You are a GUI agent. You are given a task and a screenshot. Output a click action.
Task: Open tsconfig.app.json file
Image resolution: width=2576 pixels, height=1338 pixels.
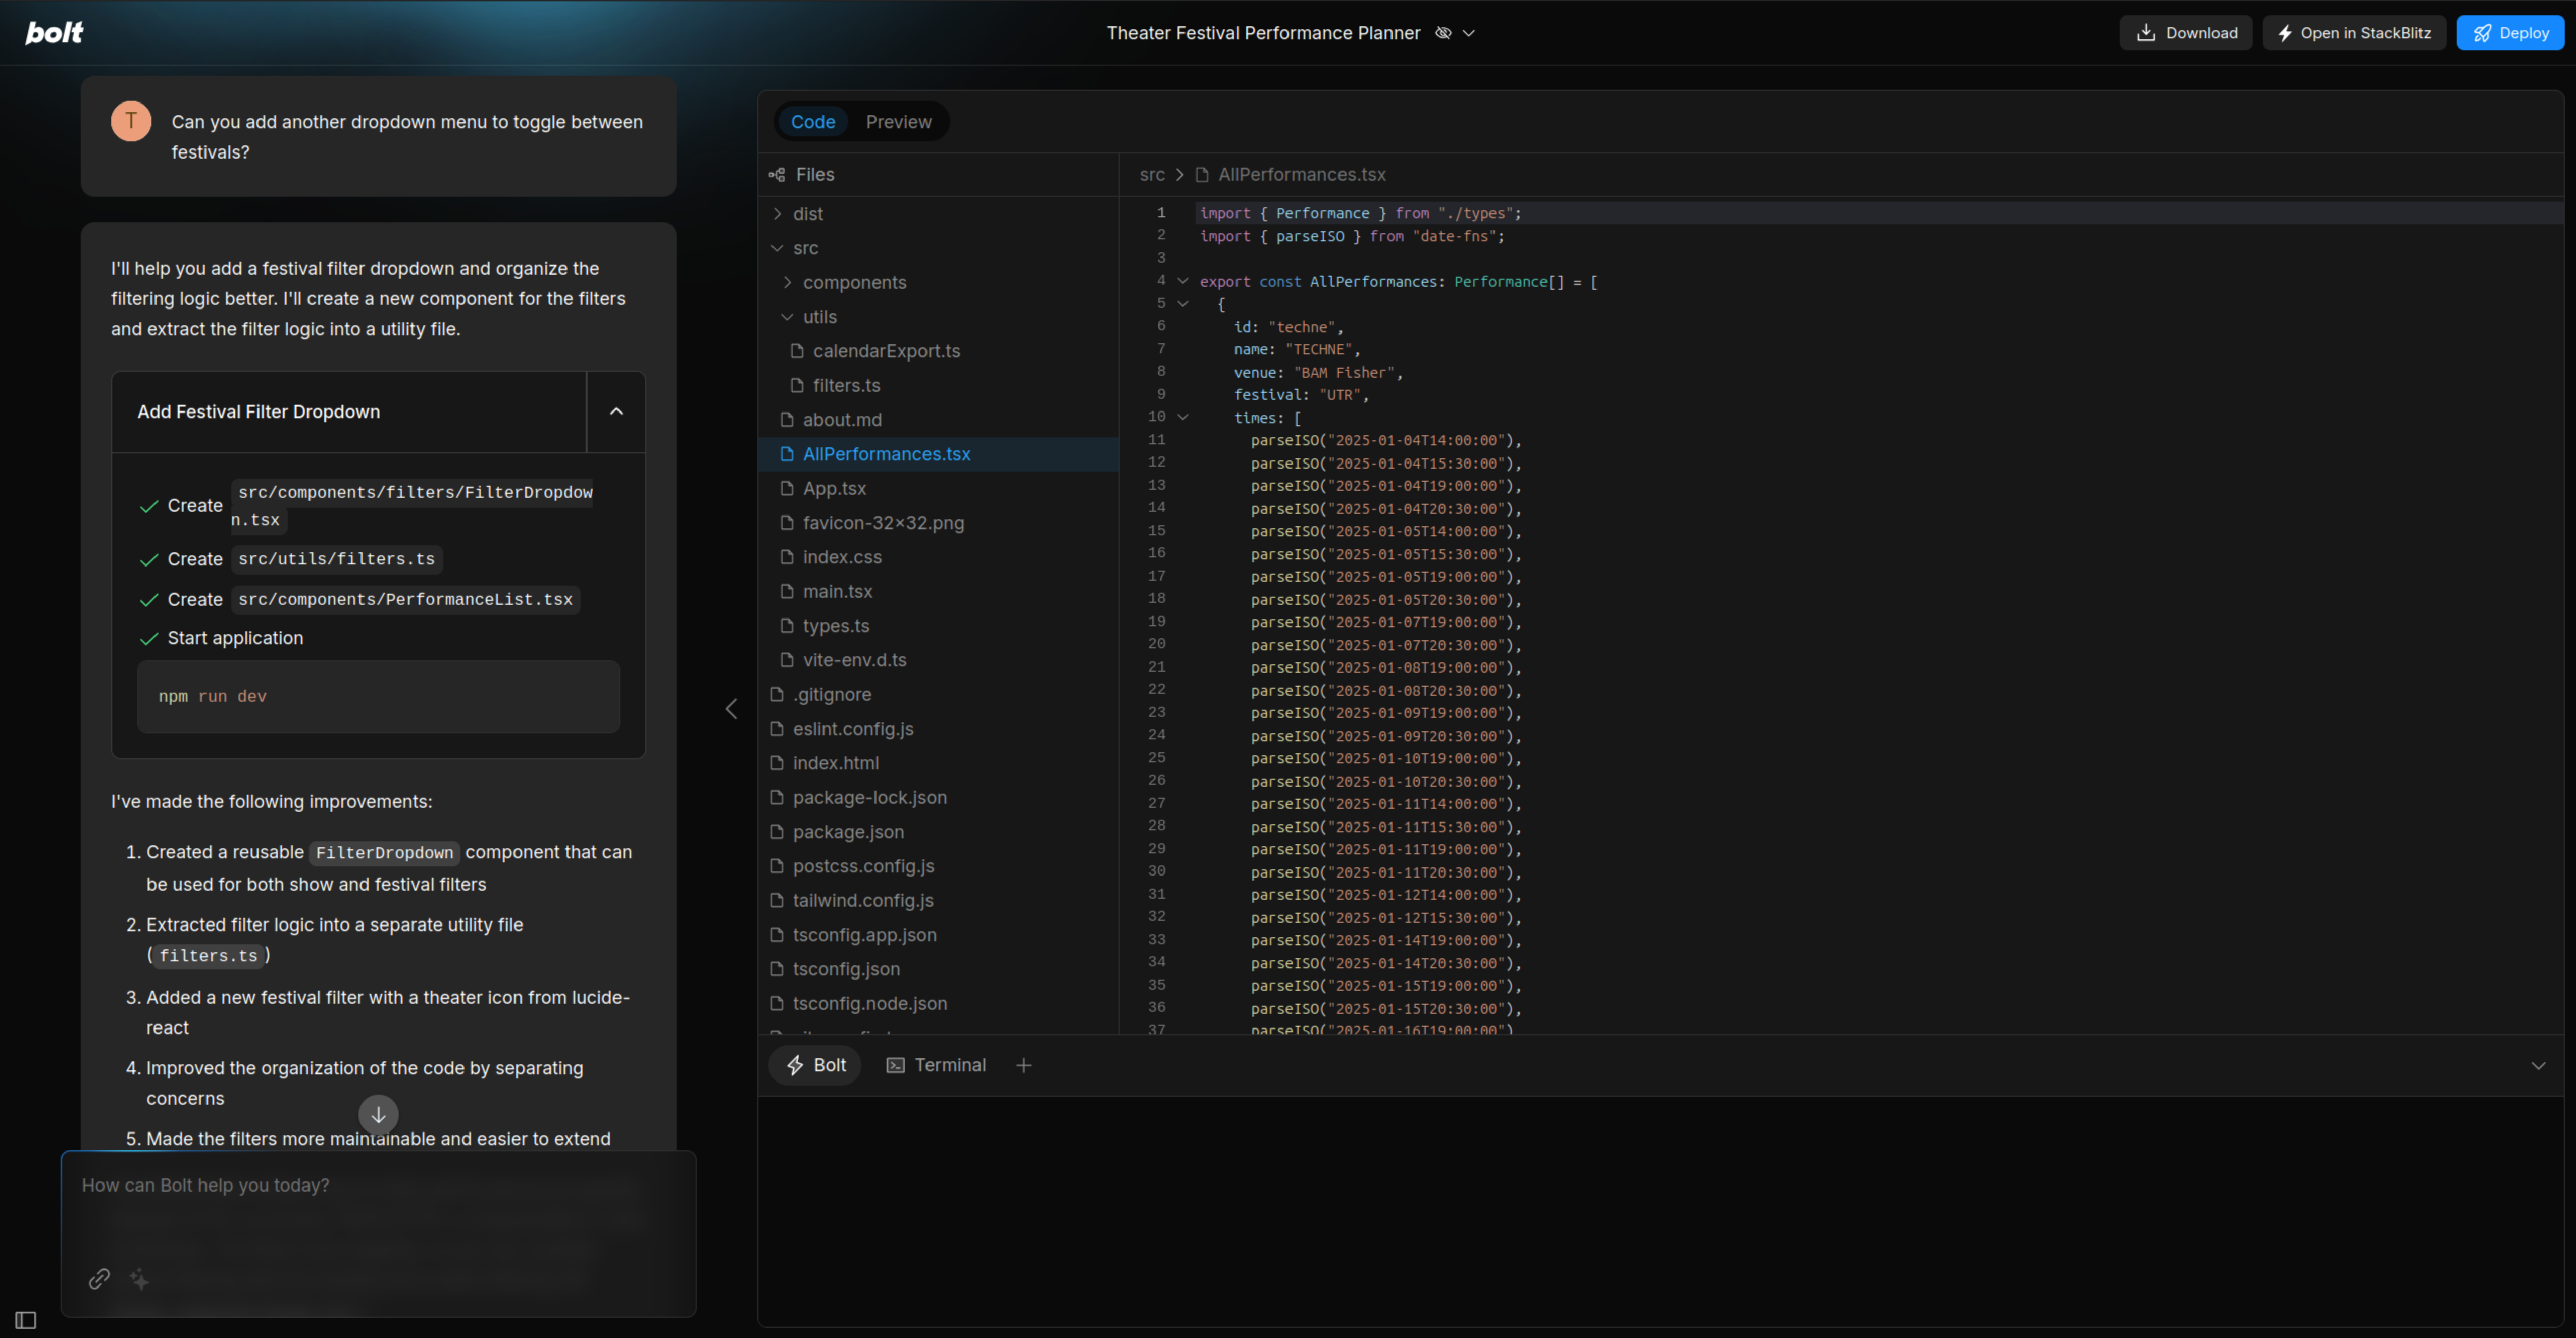pos(938,935)
